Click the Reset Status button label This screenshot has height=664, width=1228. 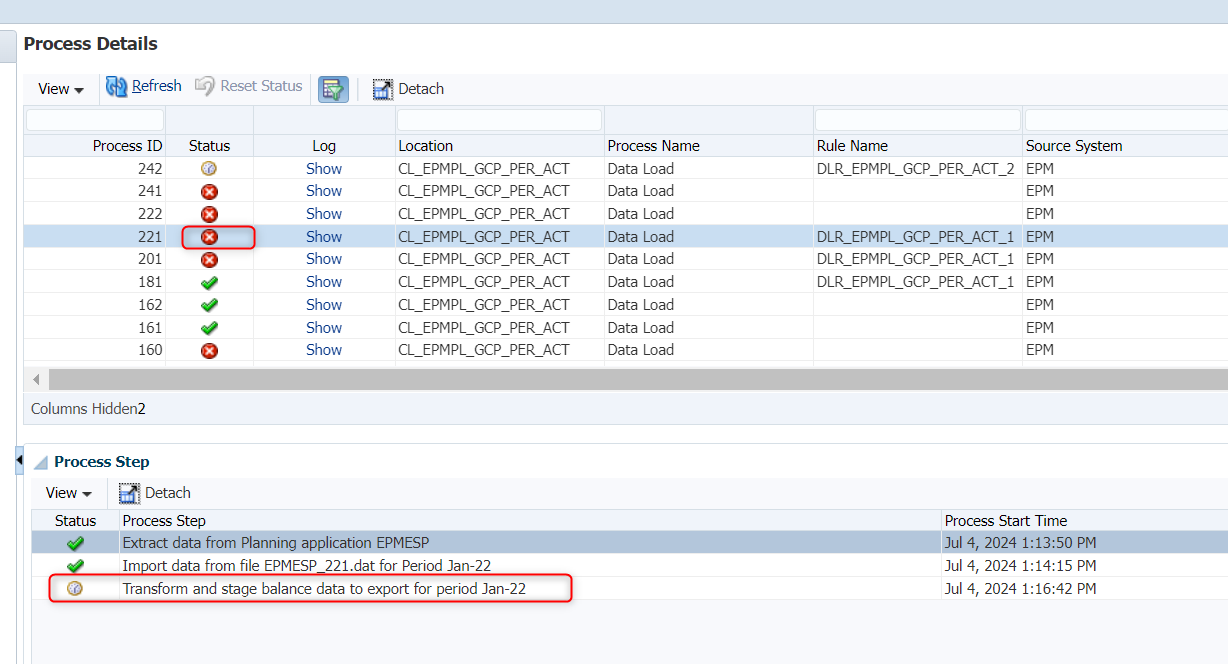click(x=261, y=87)
